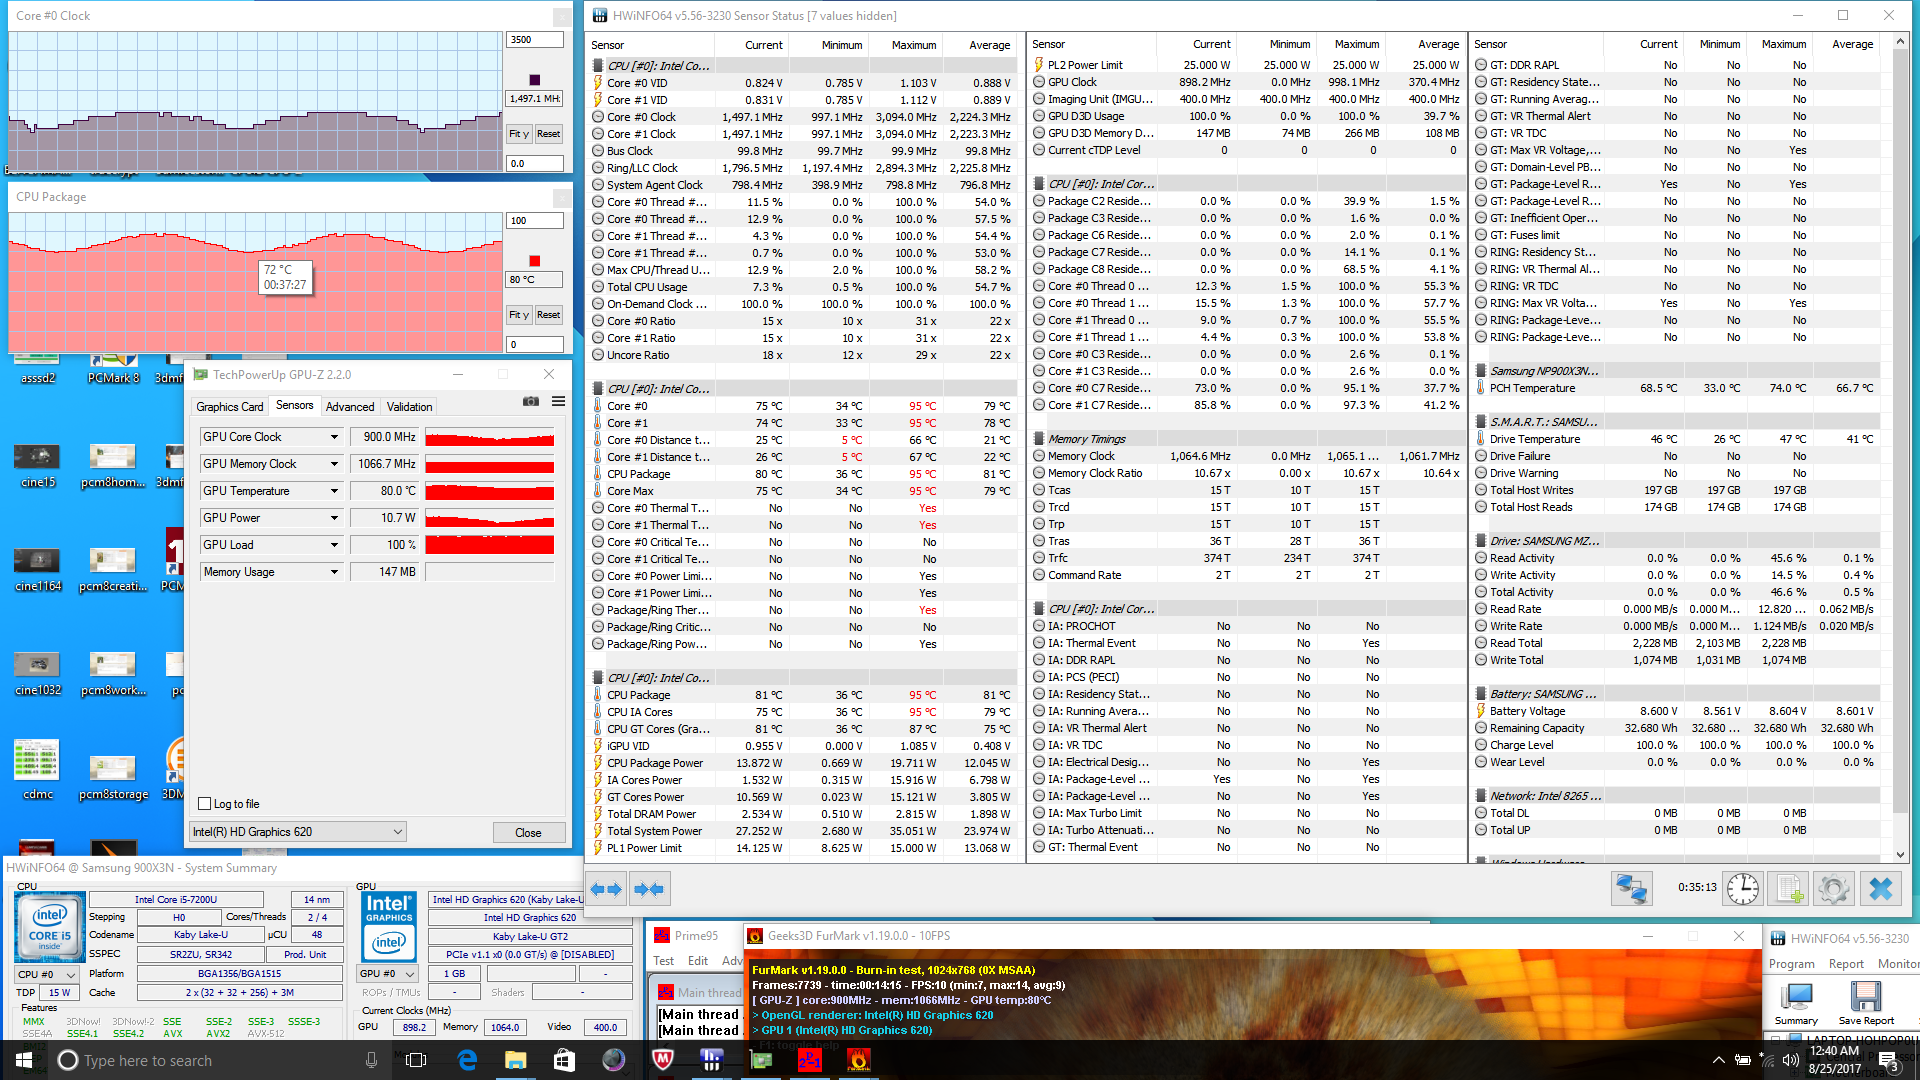Open HWiNFO taskbar icon
The height and width of the screenshot is (1080, 1920).
click(x=711, y=1060)
